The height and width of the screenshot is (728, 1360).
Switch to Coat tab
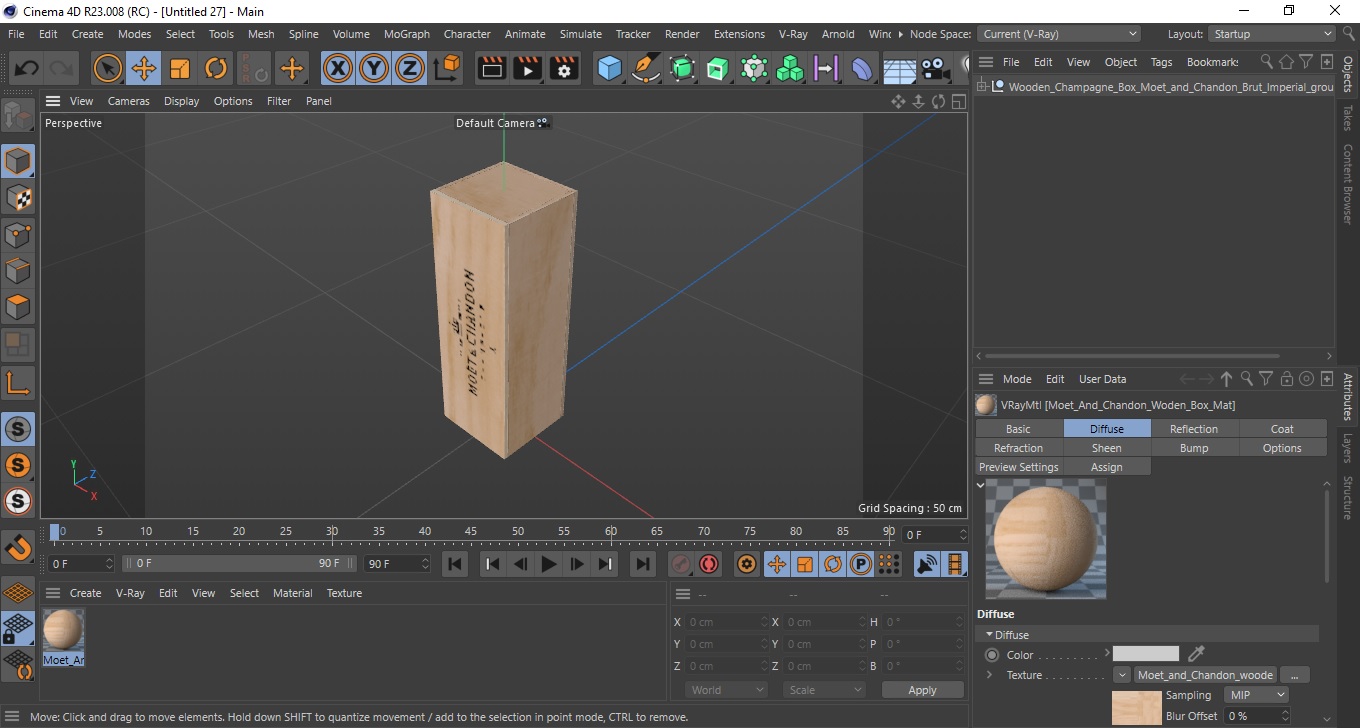point(1282,429)
